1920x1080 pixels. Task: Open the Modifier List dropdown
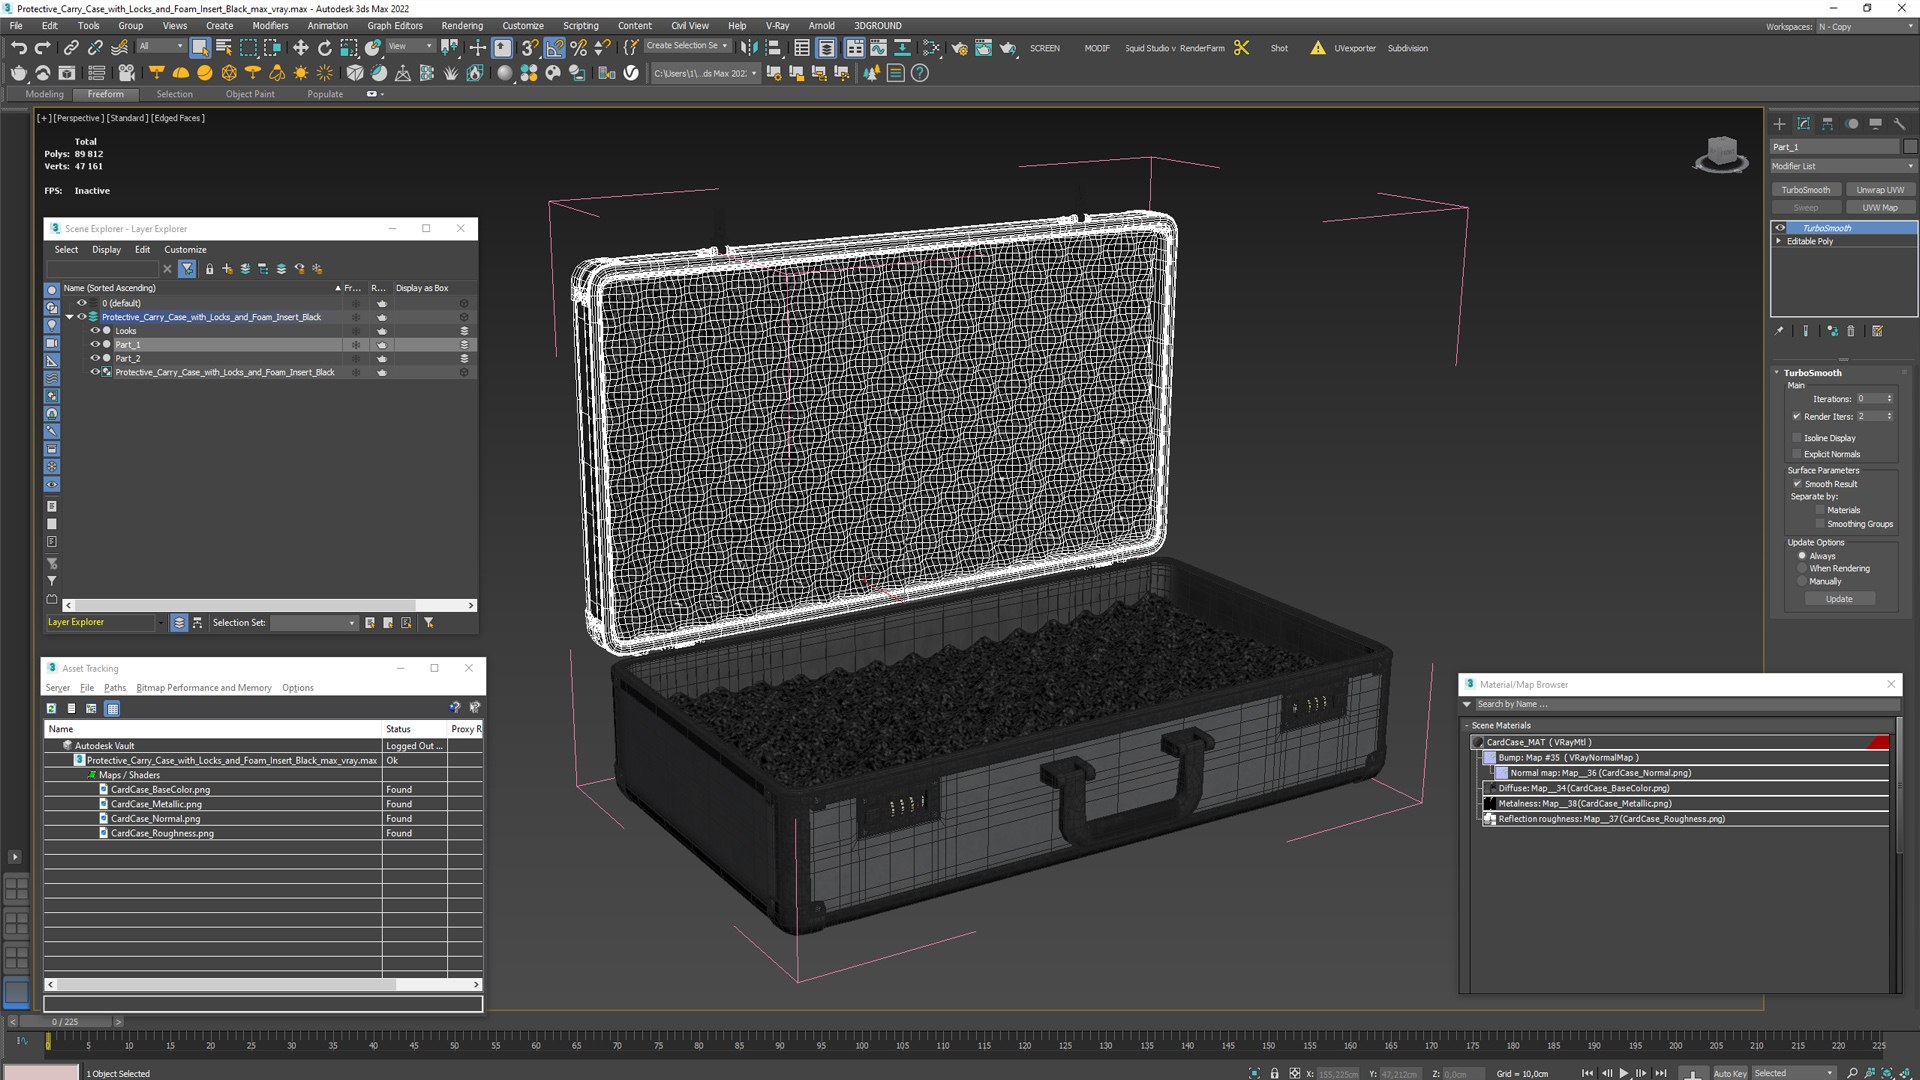coord(1843,166)
